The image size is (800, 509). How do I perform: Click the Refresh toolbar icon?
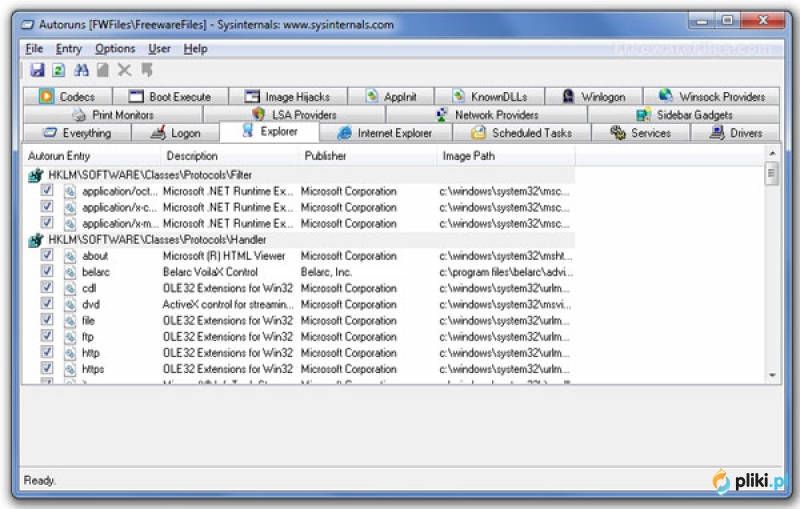pyautogui.click(x=59, y=70)
